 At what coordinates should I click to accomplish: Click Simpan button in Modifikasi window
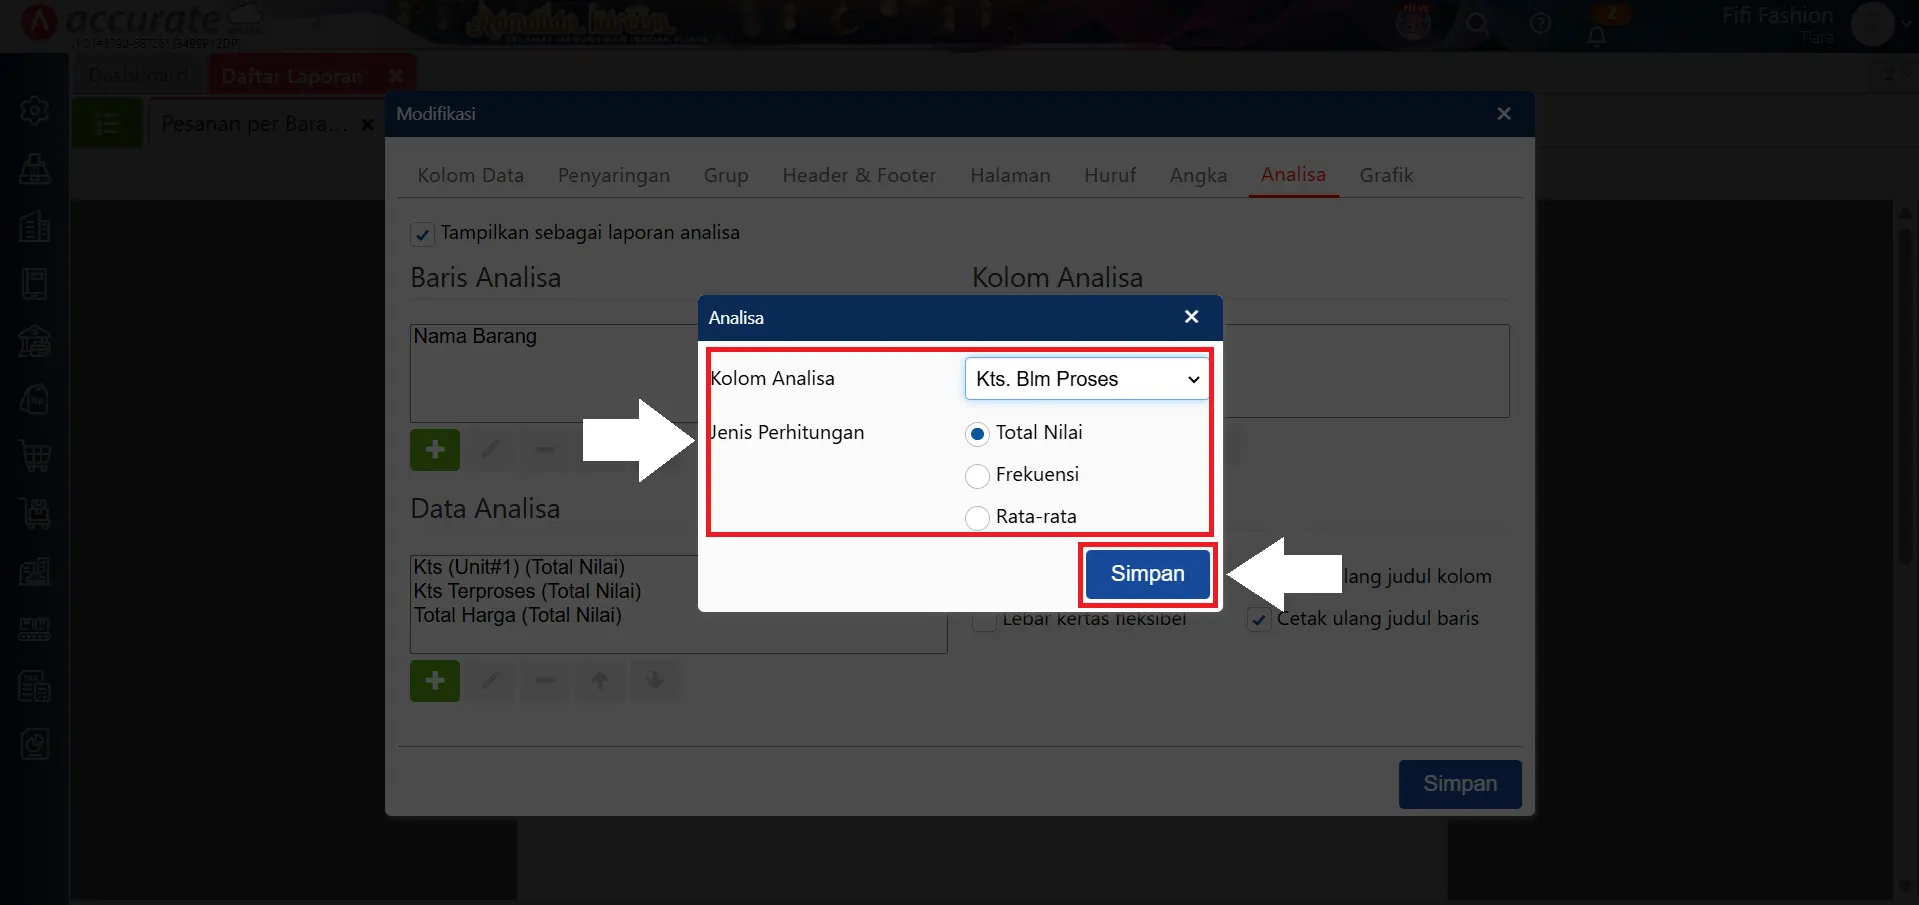click(1459, 784)
